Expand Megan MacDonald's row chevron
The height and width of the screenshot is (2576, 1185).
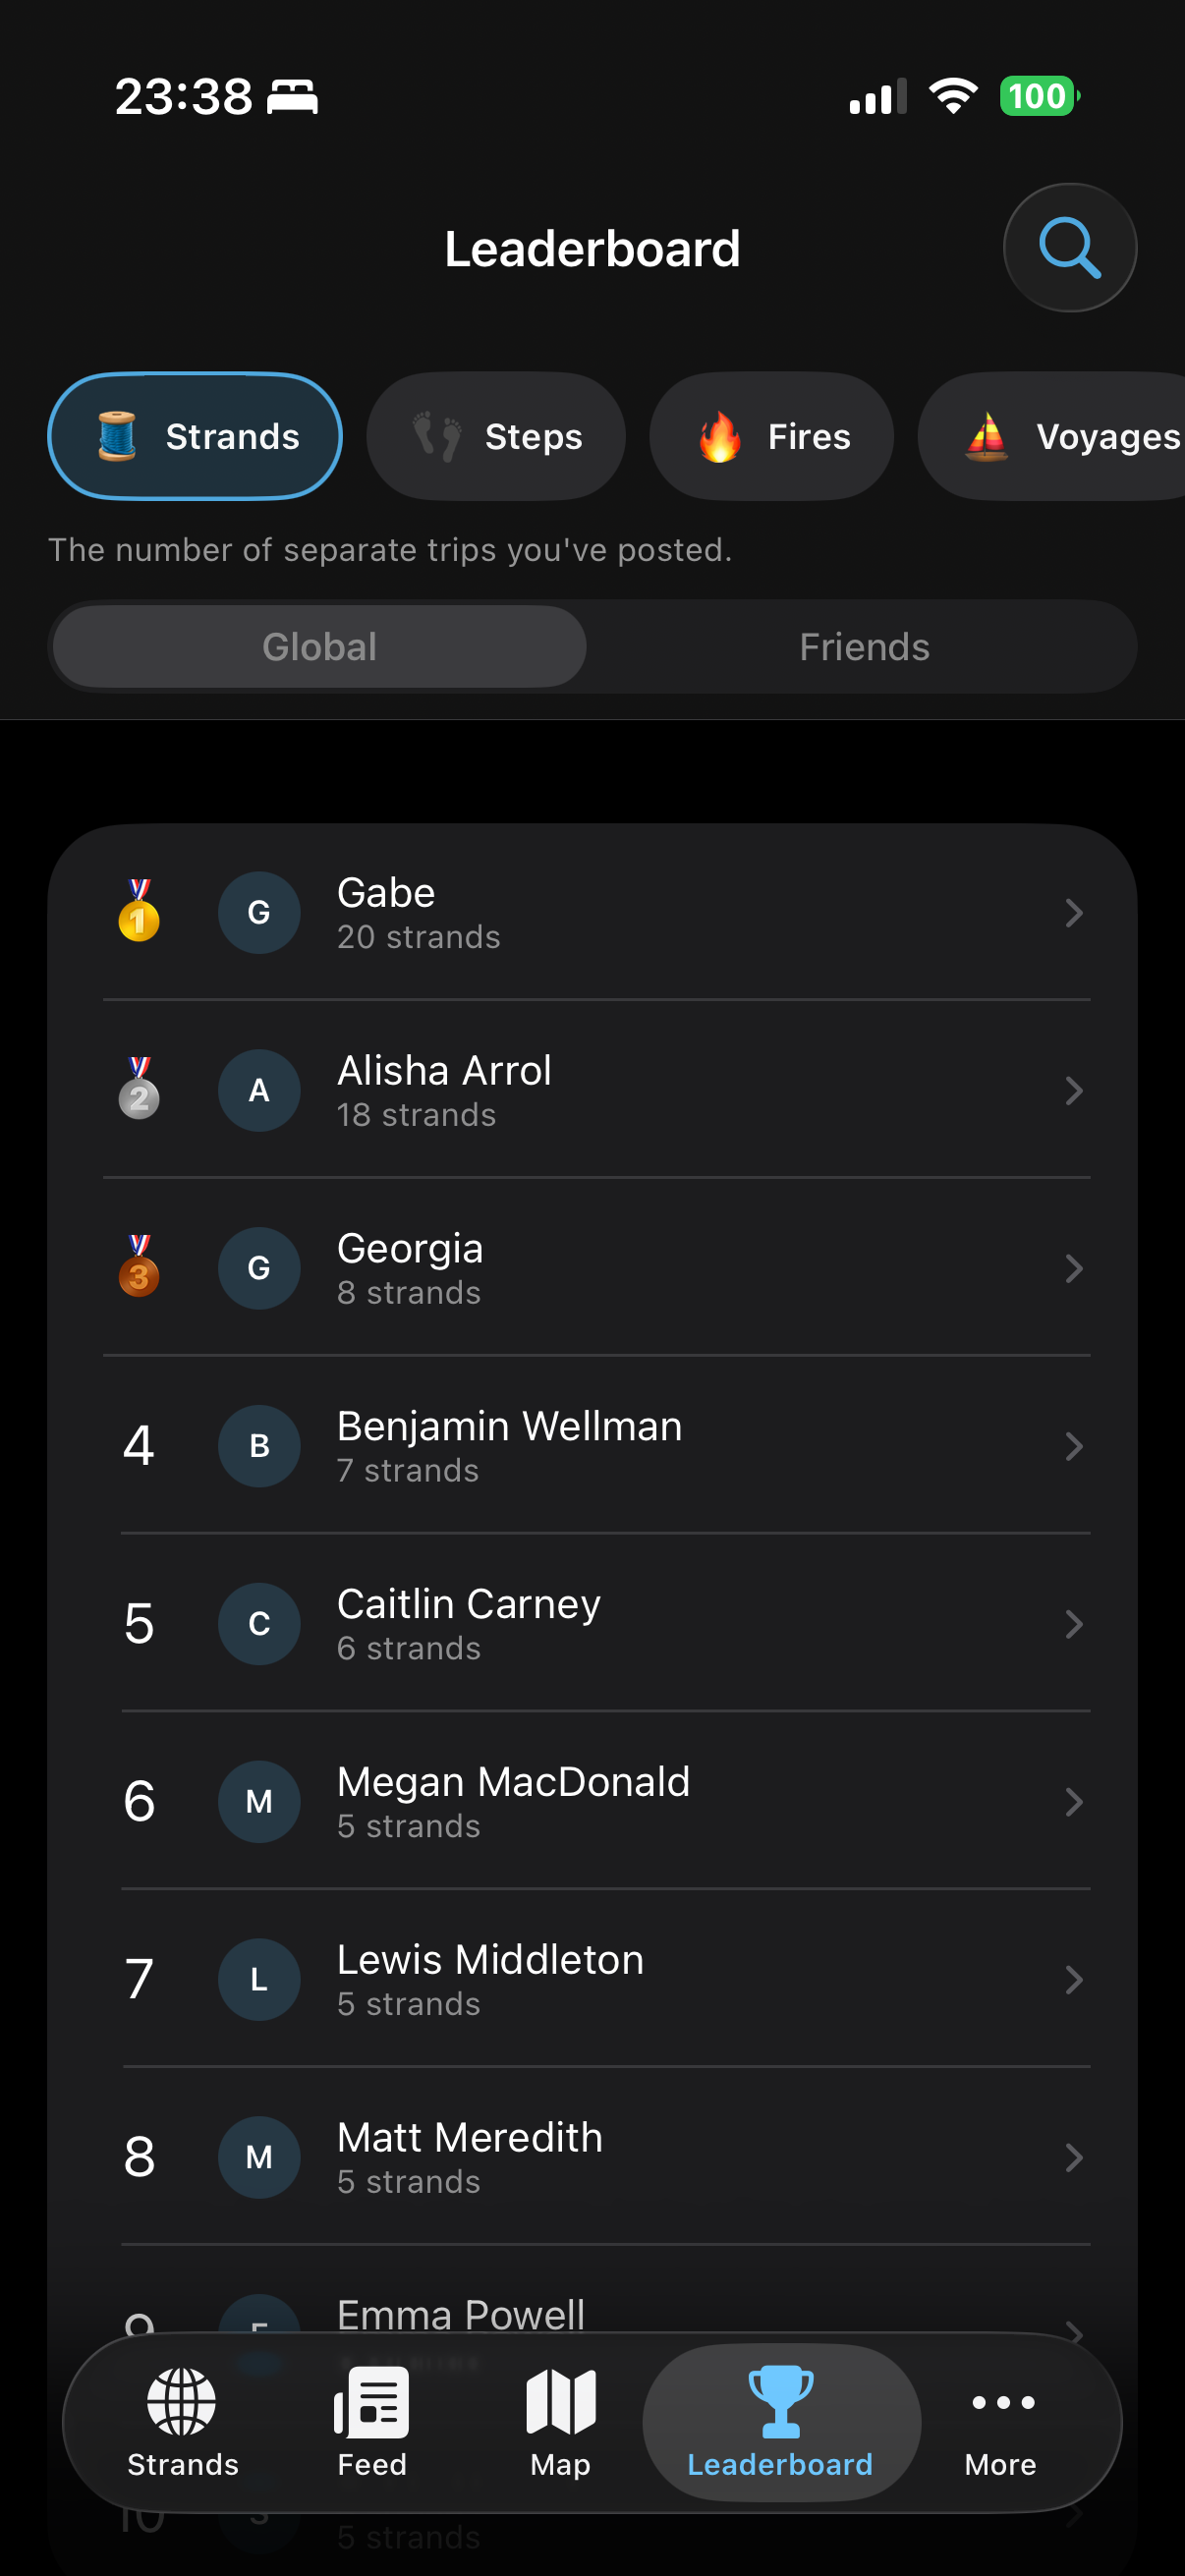[x=1073, y=1802]
